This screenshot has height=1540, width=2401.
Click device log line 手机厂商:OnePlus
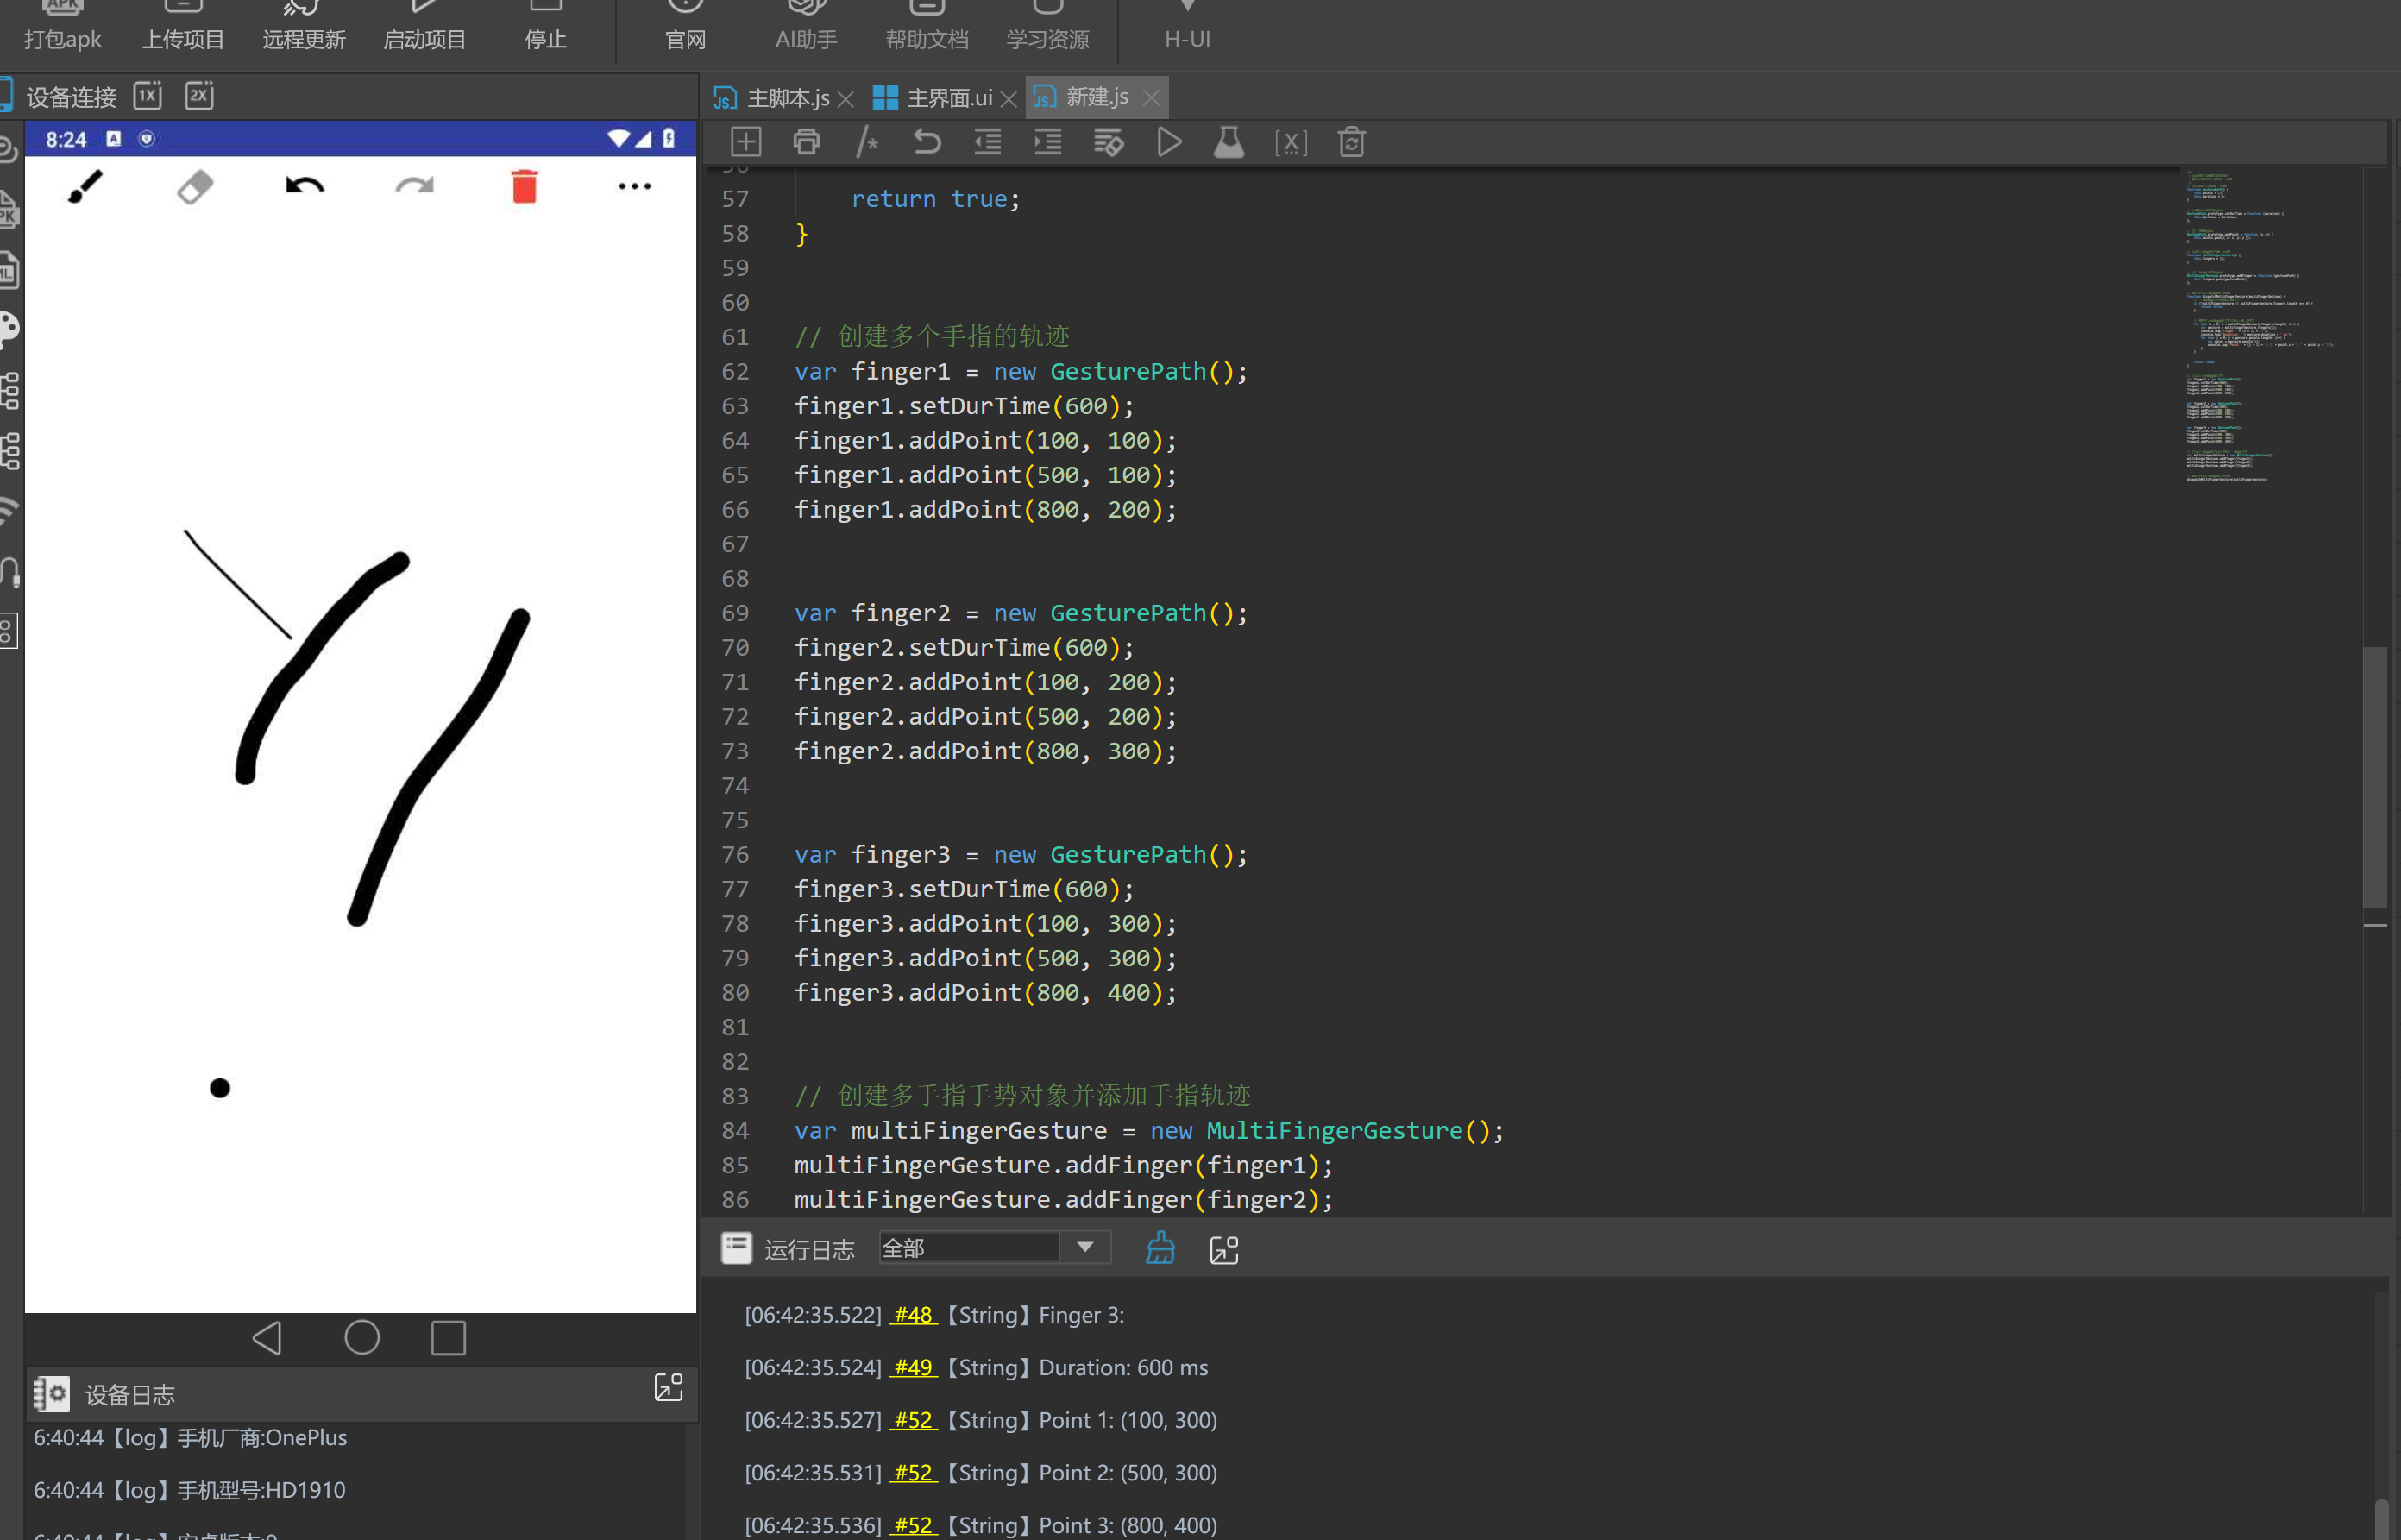click(x=190, y=1438)
